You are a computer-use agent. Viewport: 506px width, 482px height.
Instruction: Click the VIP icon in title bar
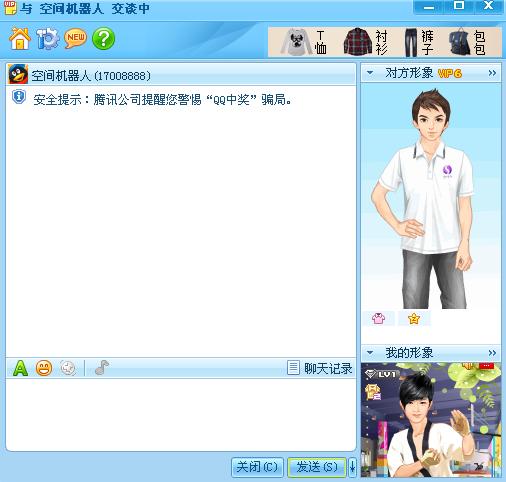[x=10, y=8]
